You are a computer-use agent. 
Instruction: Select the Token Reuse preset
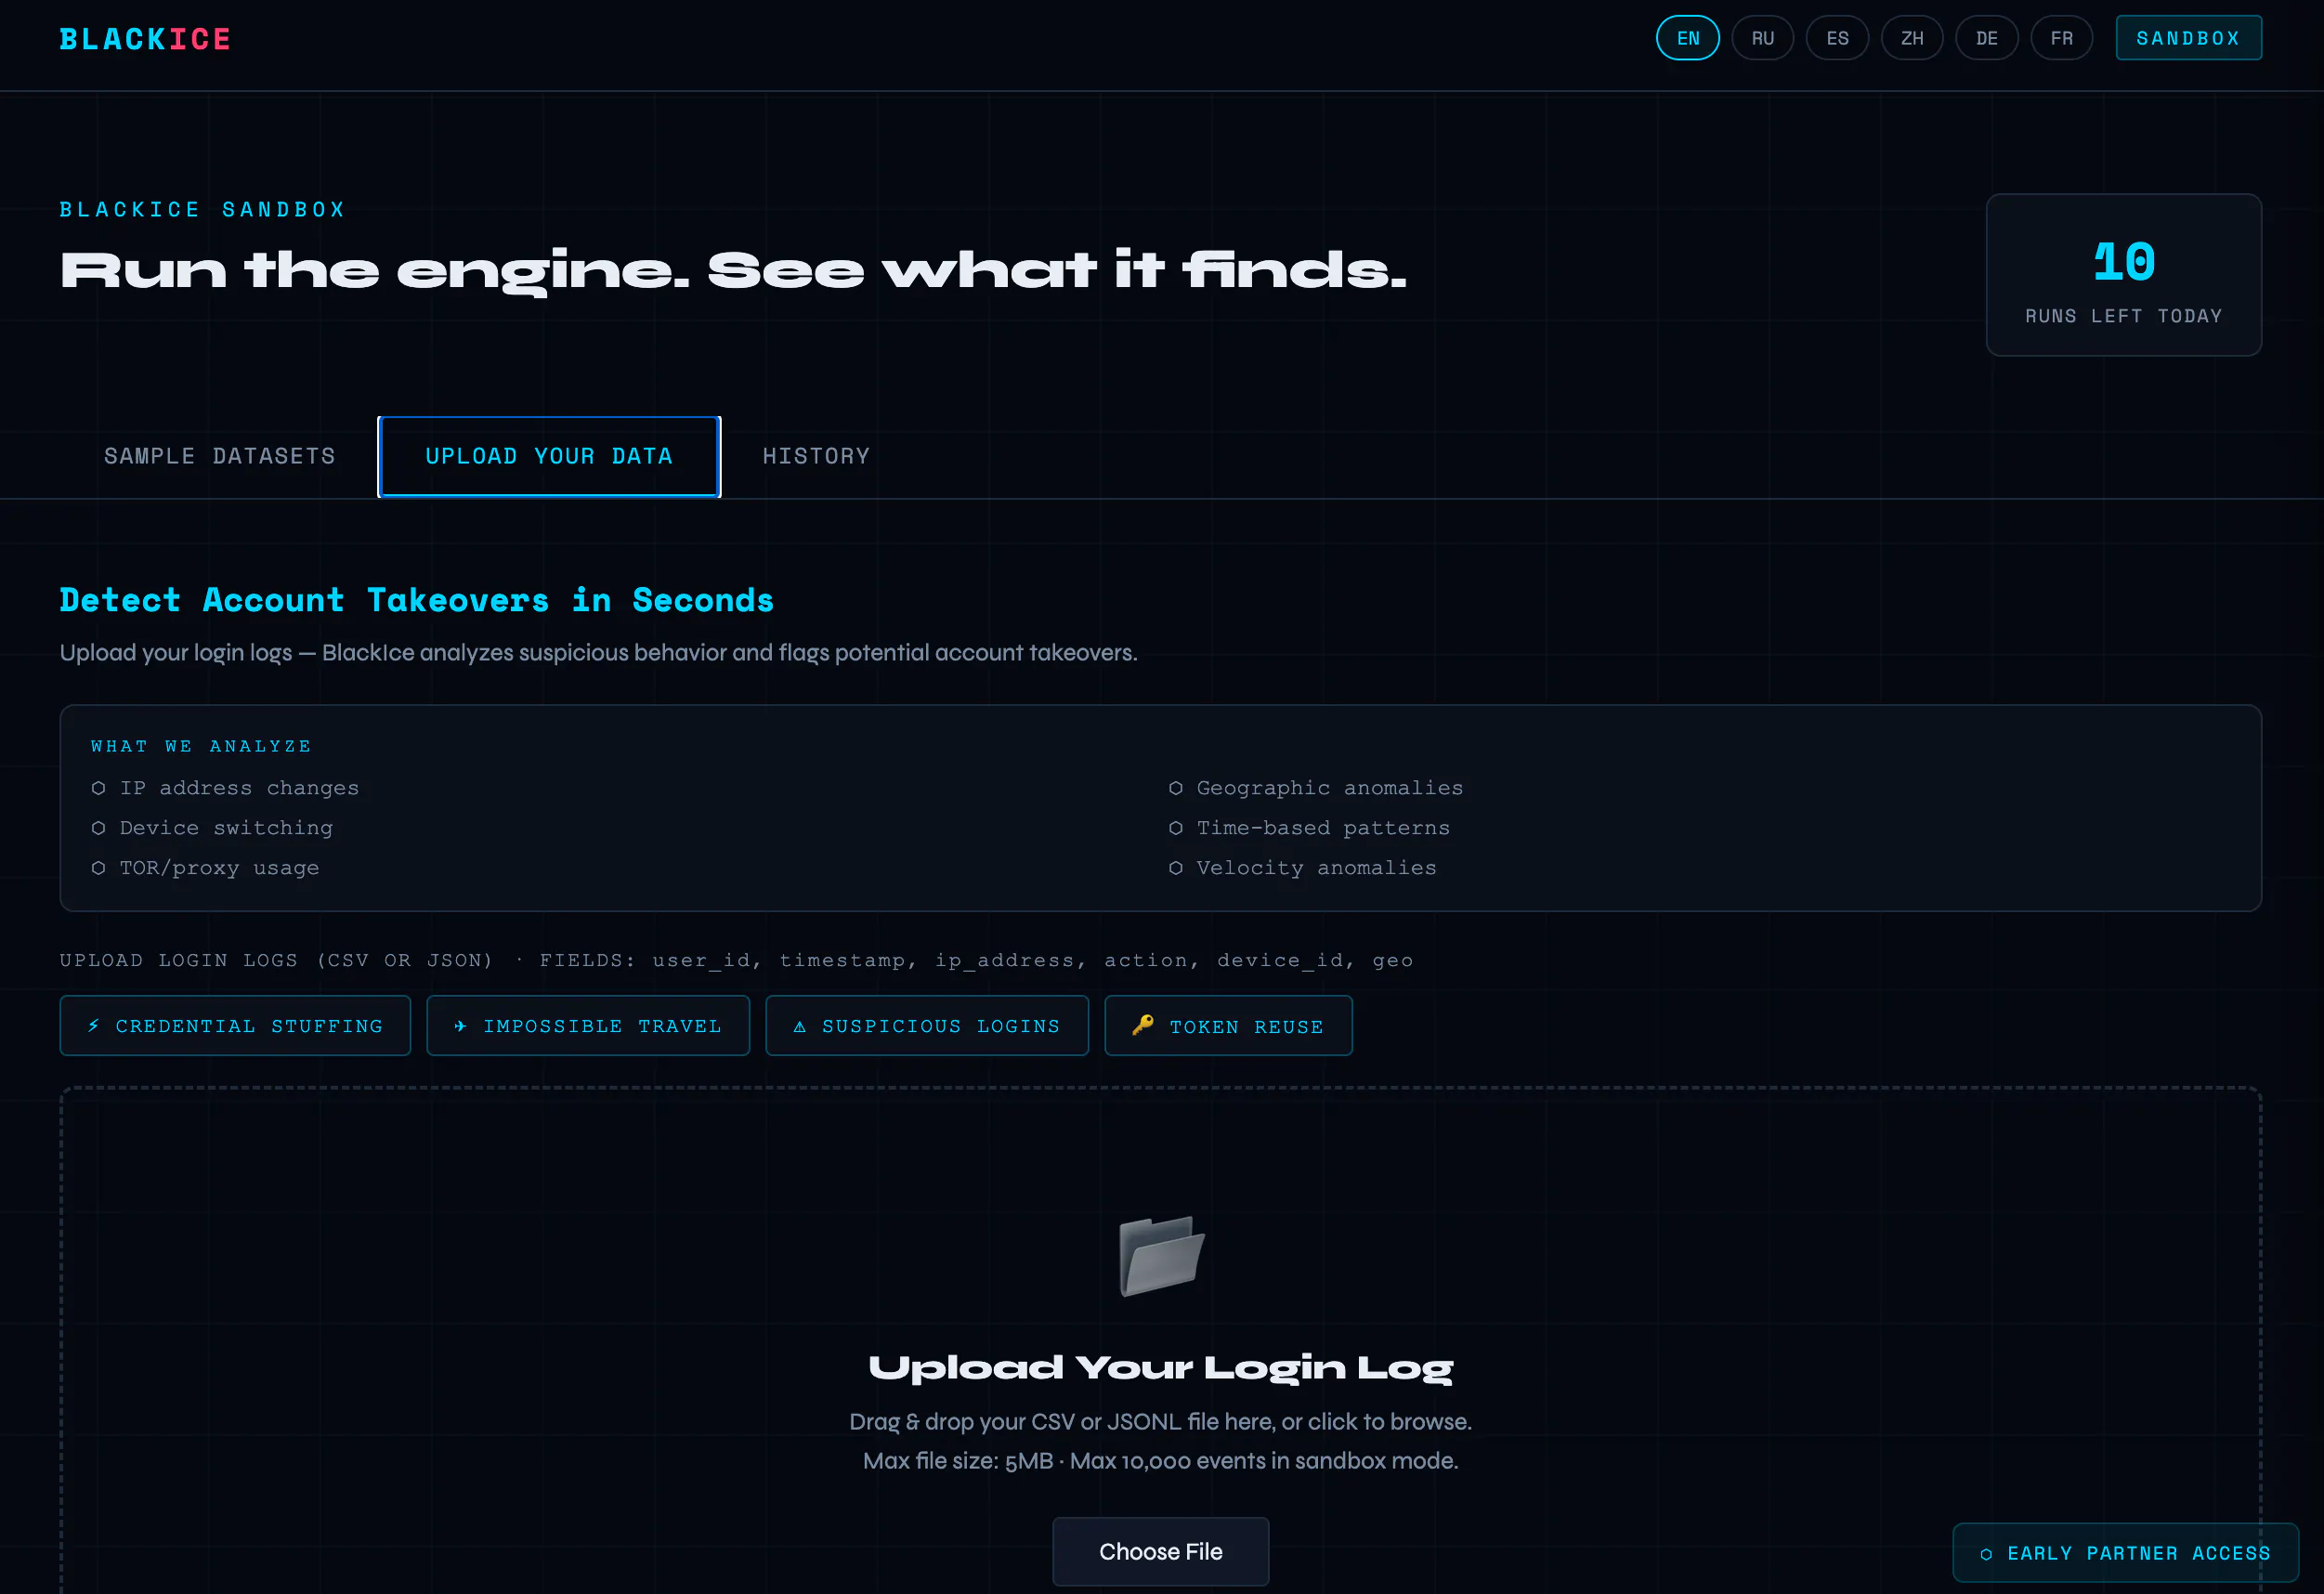(x=1228, y=1025)
